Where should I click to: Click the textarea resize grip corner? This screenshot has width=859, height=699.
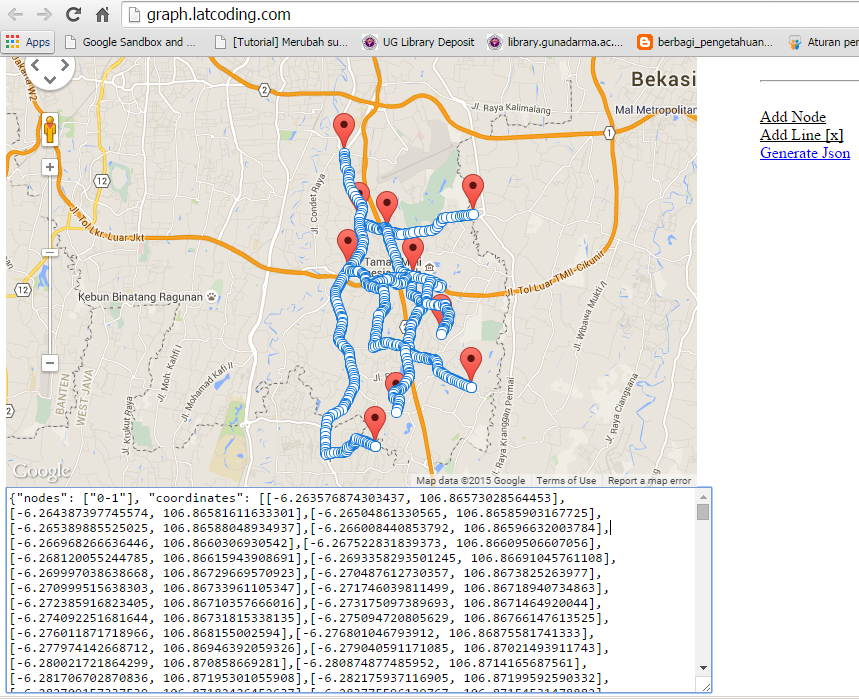[706, 687]
